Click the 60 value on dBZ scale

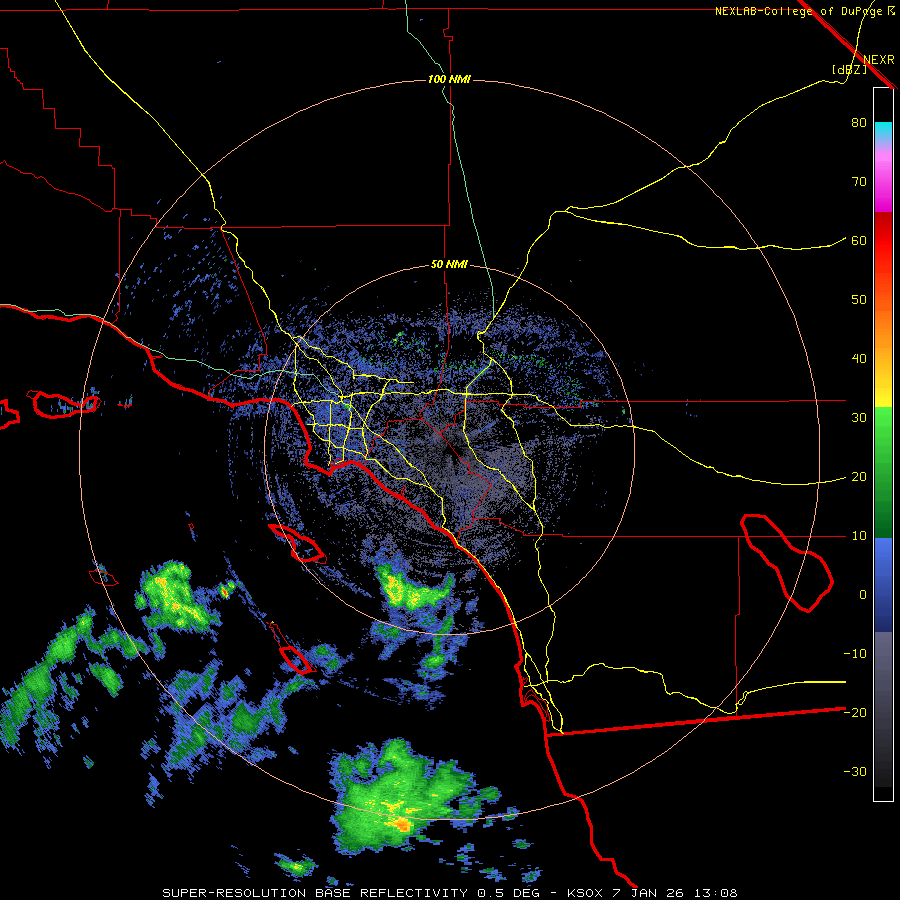(859, 241)
